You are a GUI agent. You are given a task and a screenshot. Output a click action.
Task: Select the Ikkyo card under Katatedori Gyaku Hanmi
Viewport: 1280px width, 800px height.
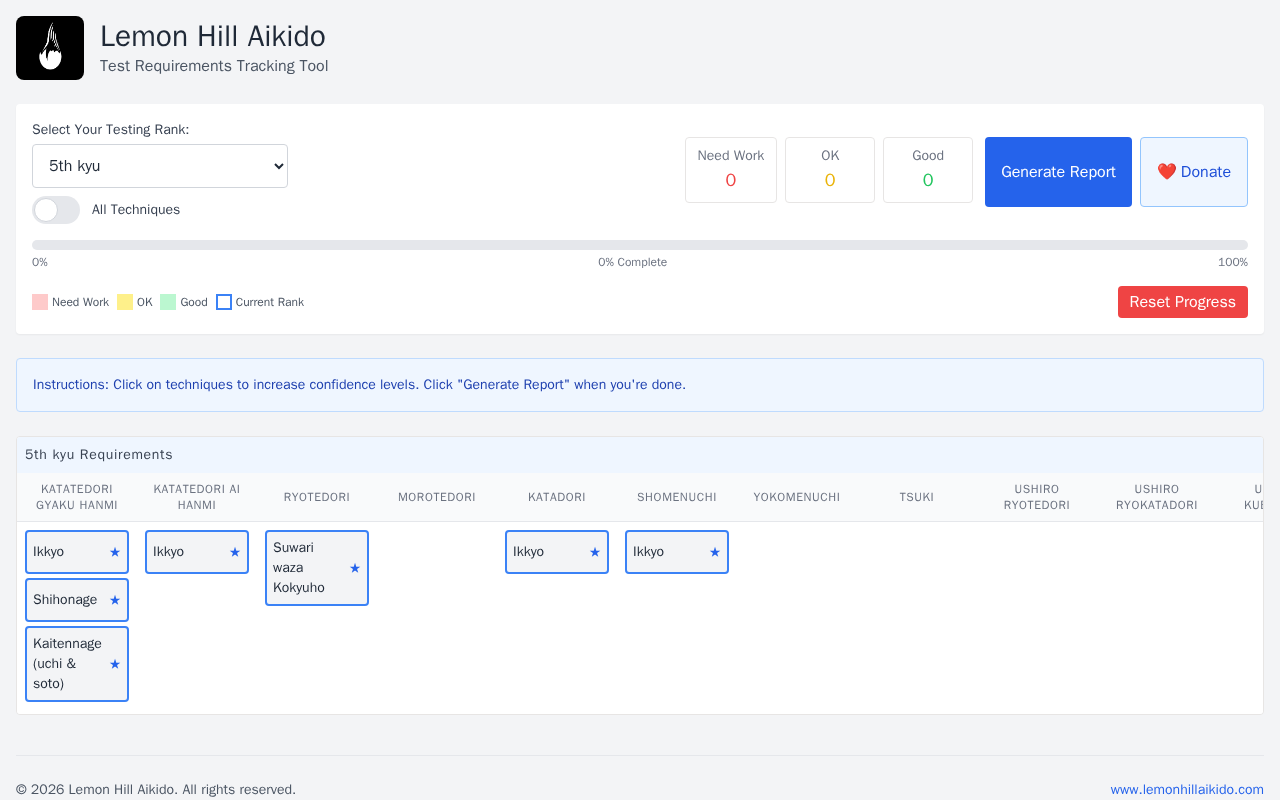pos(77,552)
